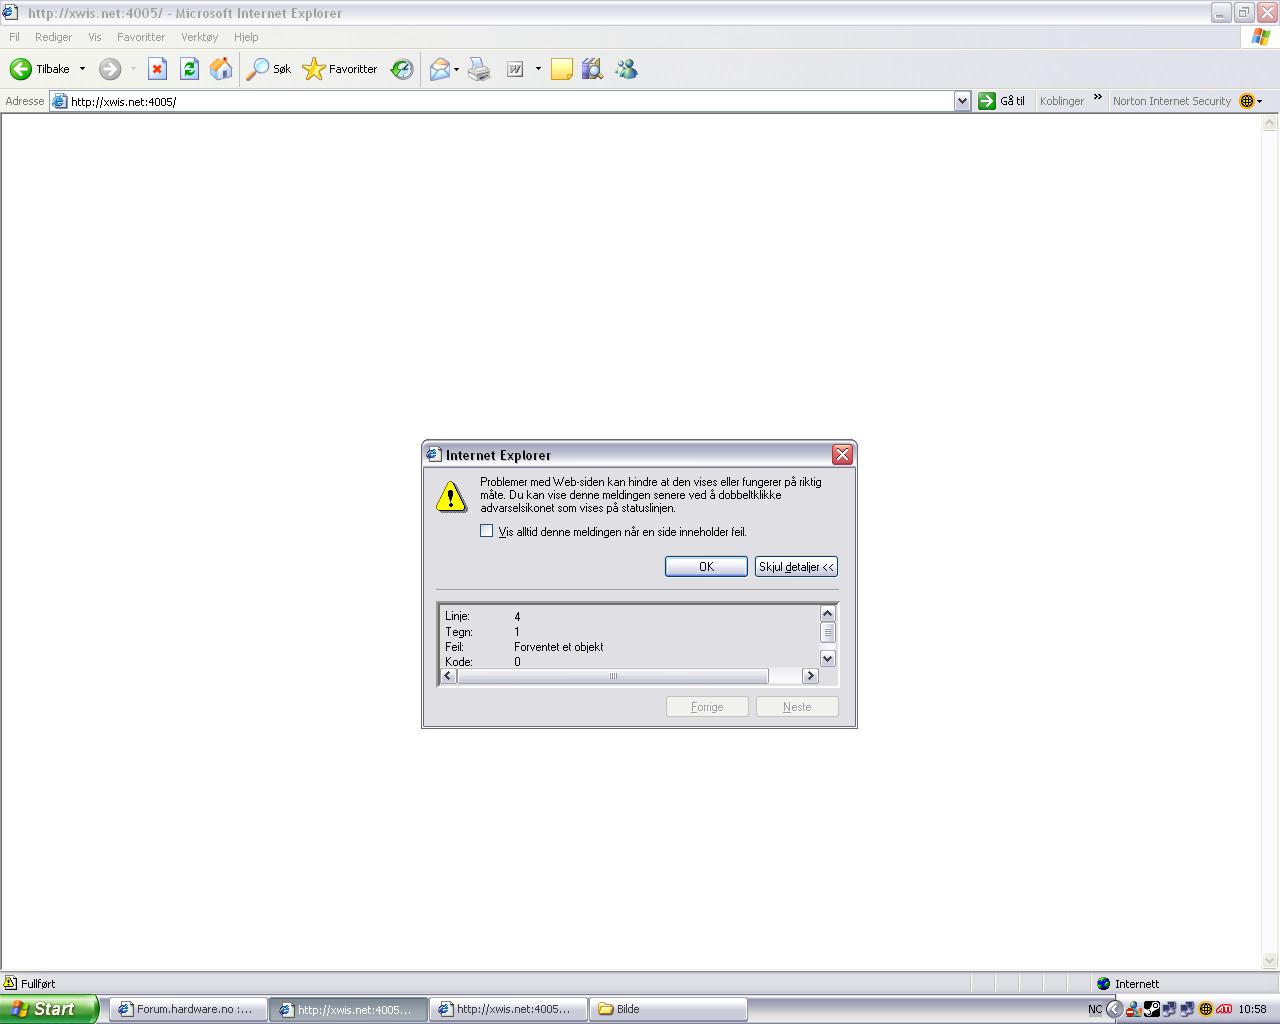Image resolution: width=1280 pixels, height=1024 pixels.
Task: Click the warning icon in status bar
Action: (x=10, y=983)
